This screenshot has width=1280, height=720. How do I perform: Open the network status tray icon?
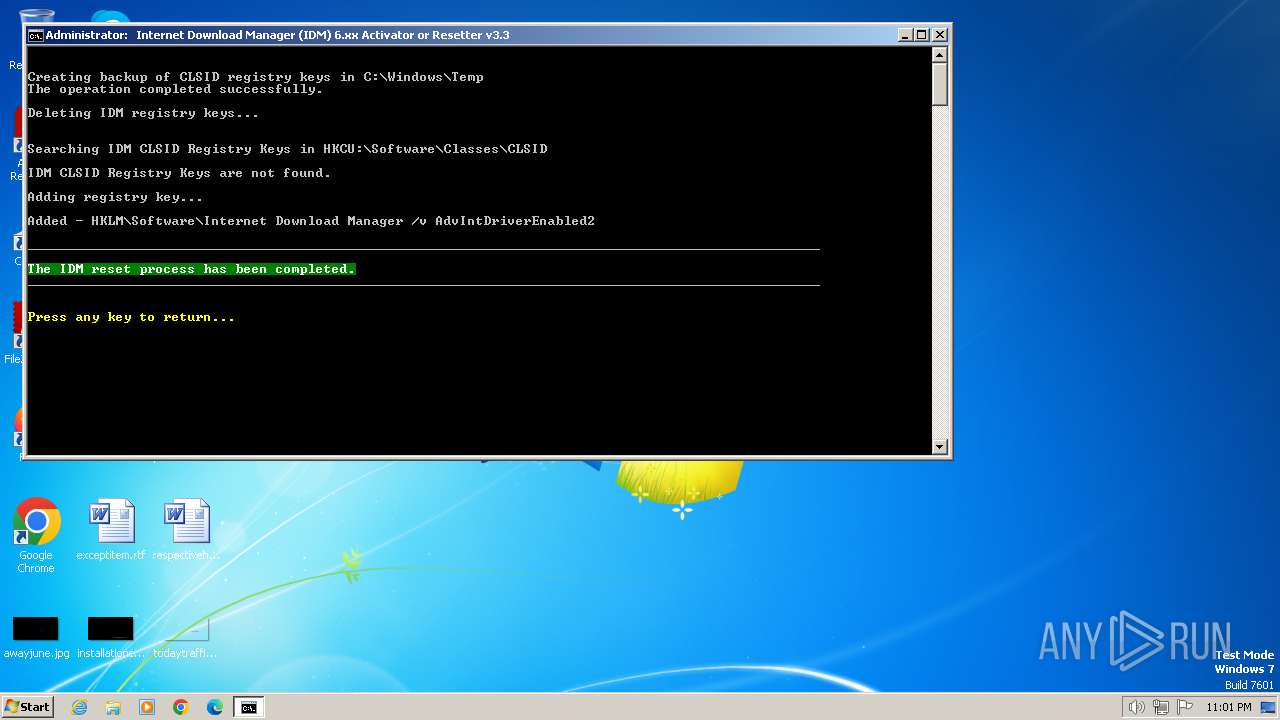pos(1161,707)
